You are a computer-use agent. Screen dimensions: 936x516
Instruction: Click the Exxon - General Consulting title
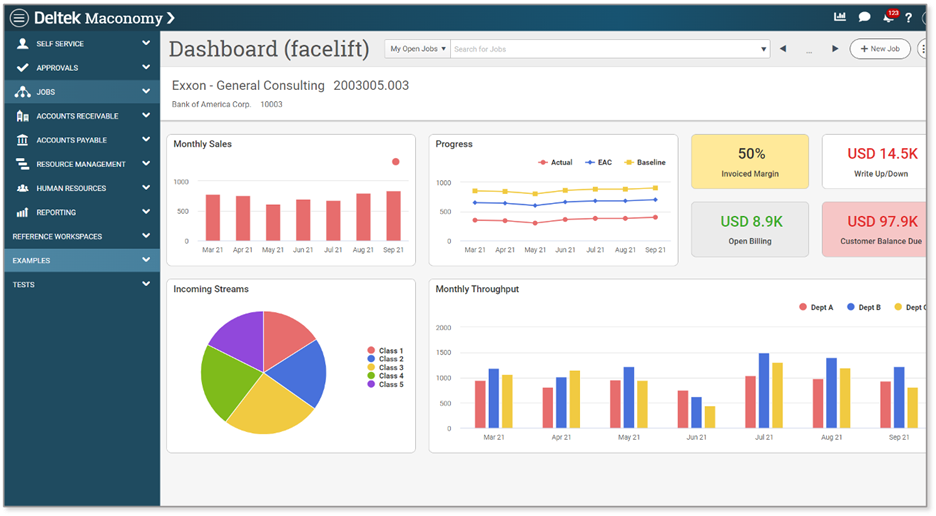pos(248,85)
